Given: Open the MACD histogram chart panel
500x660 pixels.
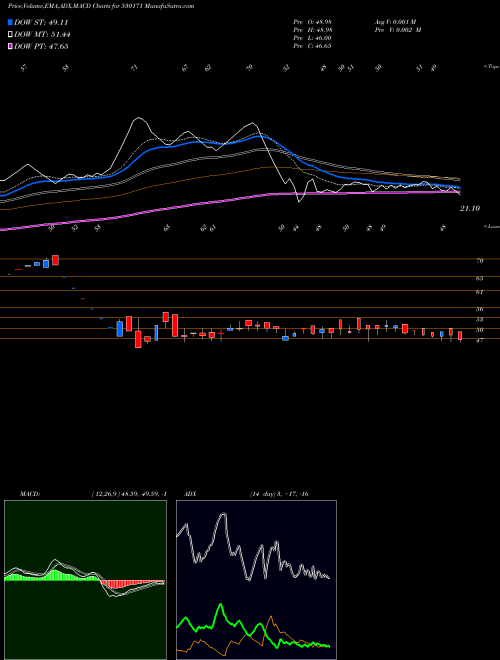Looking at the screenshot, I should (x=85, y=580).
